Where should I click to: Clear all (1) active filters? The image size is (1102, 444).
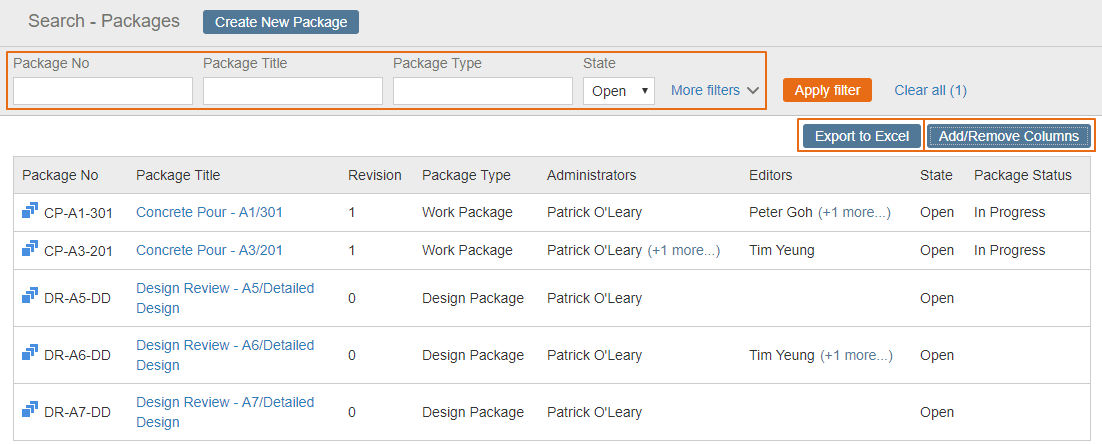931,90
